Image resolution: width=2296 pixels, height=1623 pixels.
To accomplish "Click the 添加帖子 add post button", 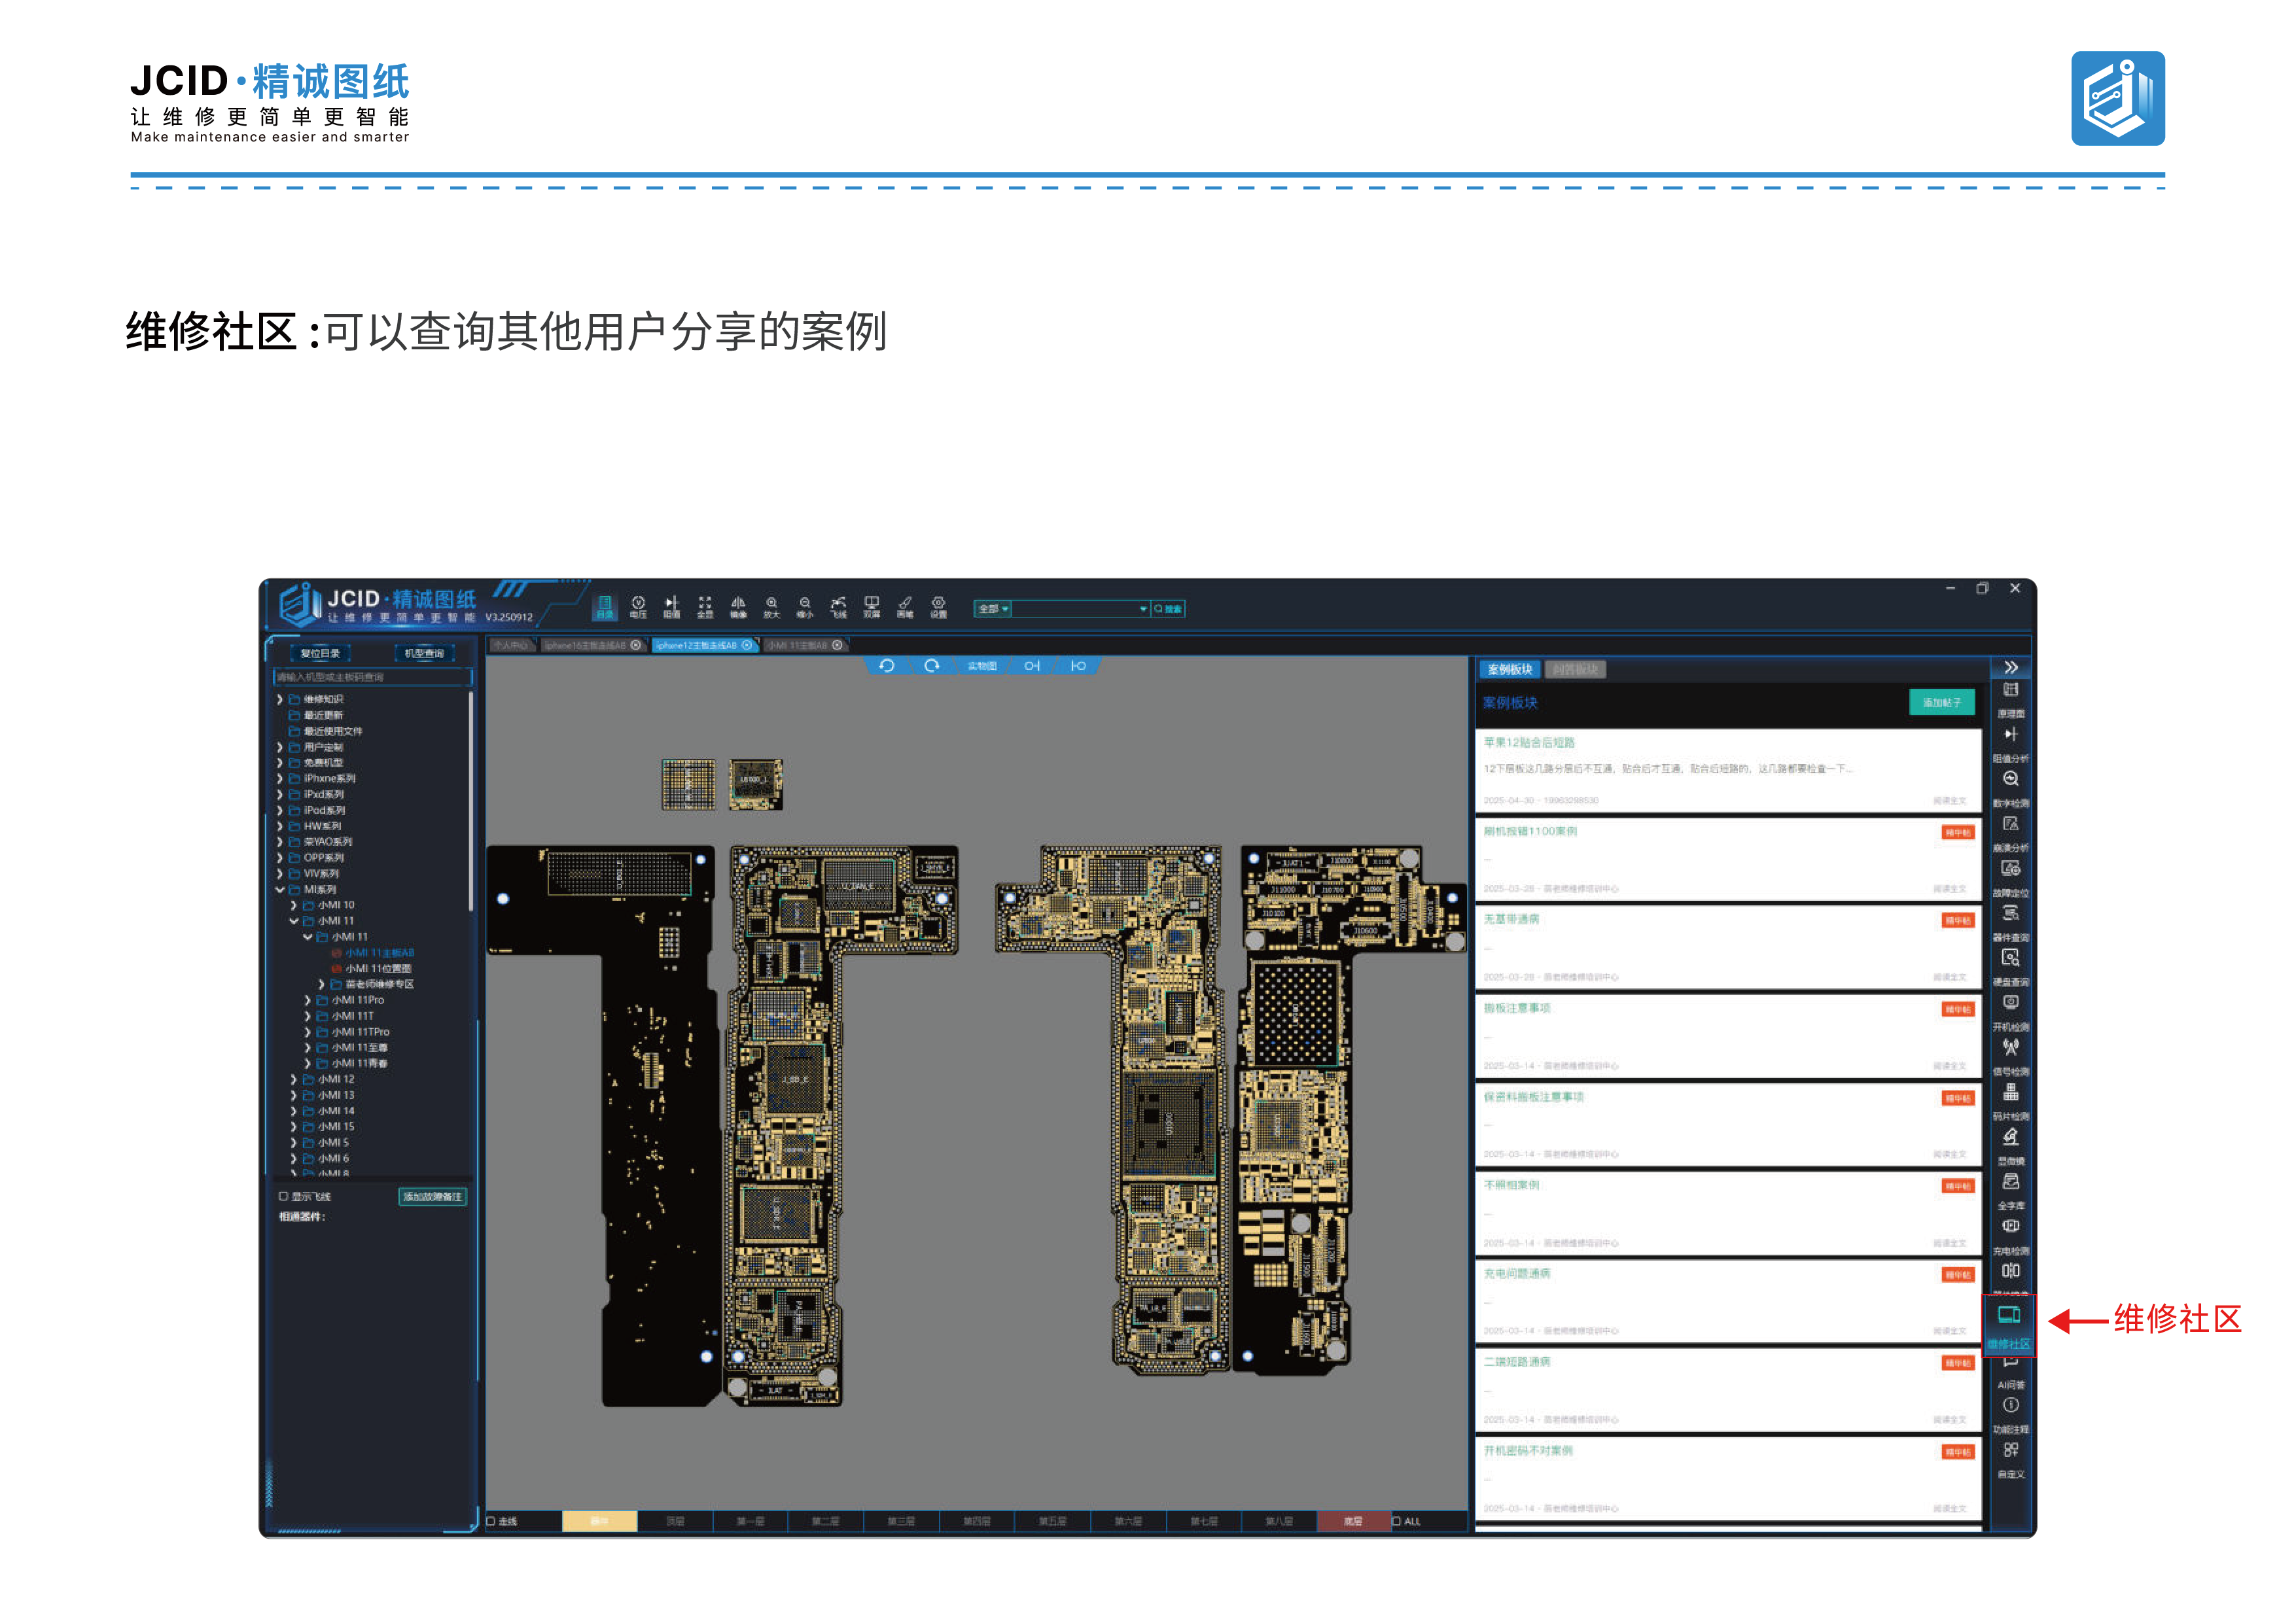I will [1942, 703].
